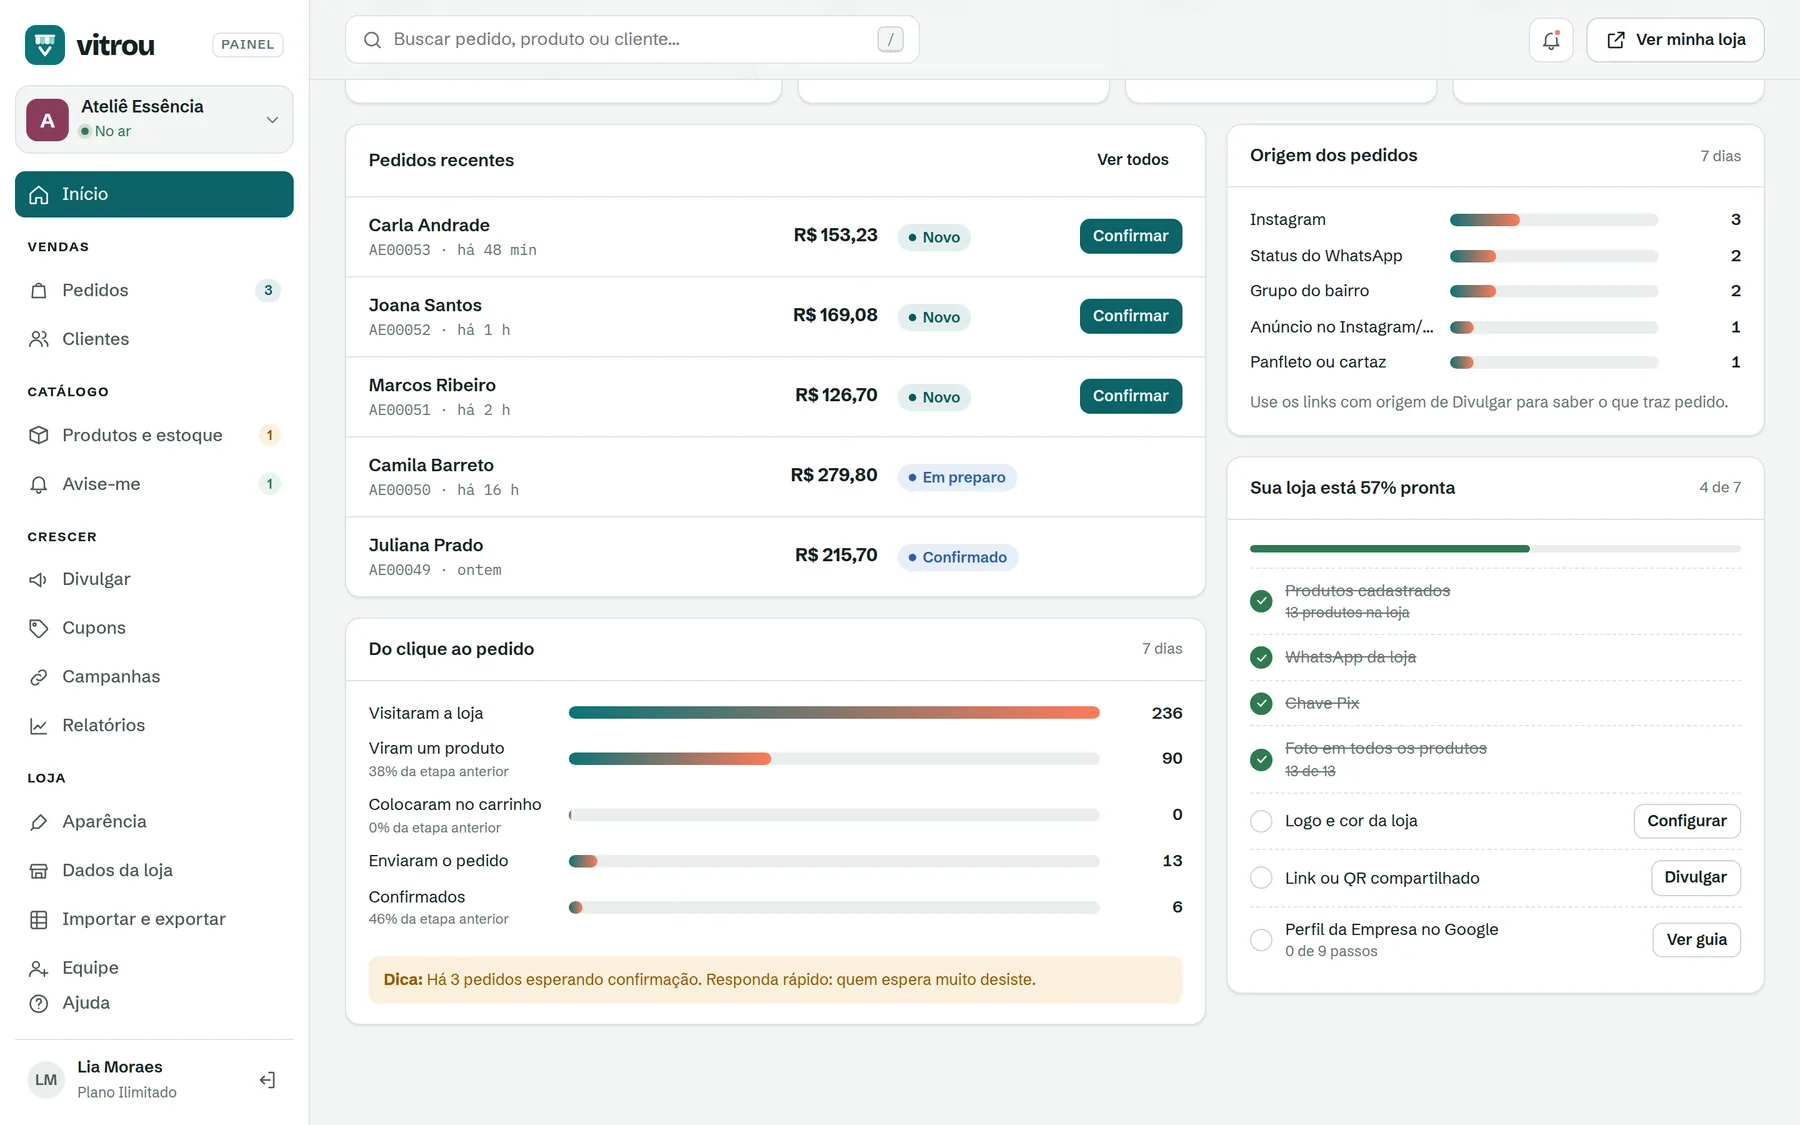Click the Dados da loja storefront icon
The image size is (1800, 1125).
(39, 871)
